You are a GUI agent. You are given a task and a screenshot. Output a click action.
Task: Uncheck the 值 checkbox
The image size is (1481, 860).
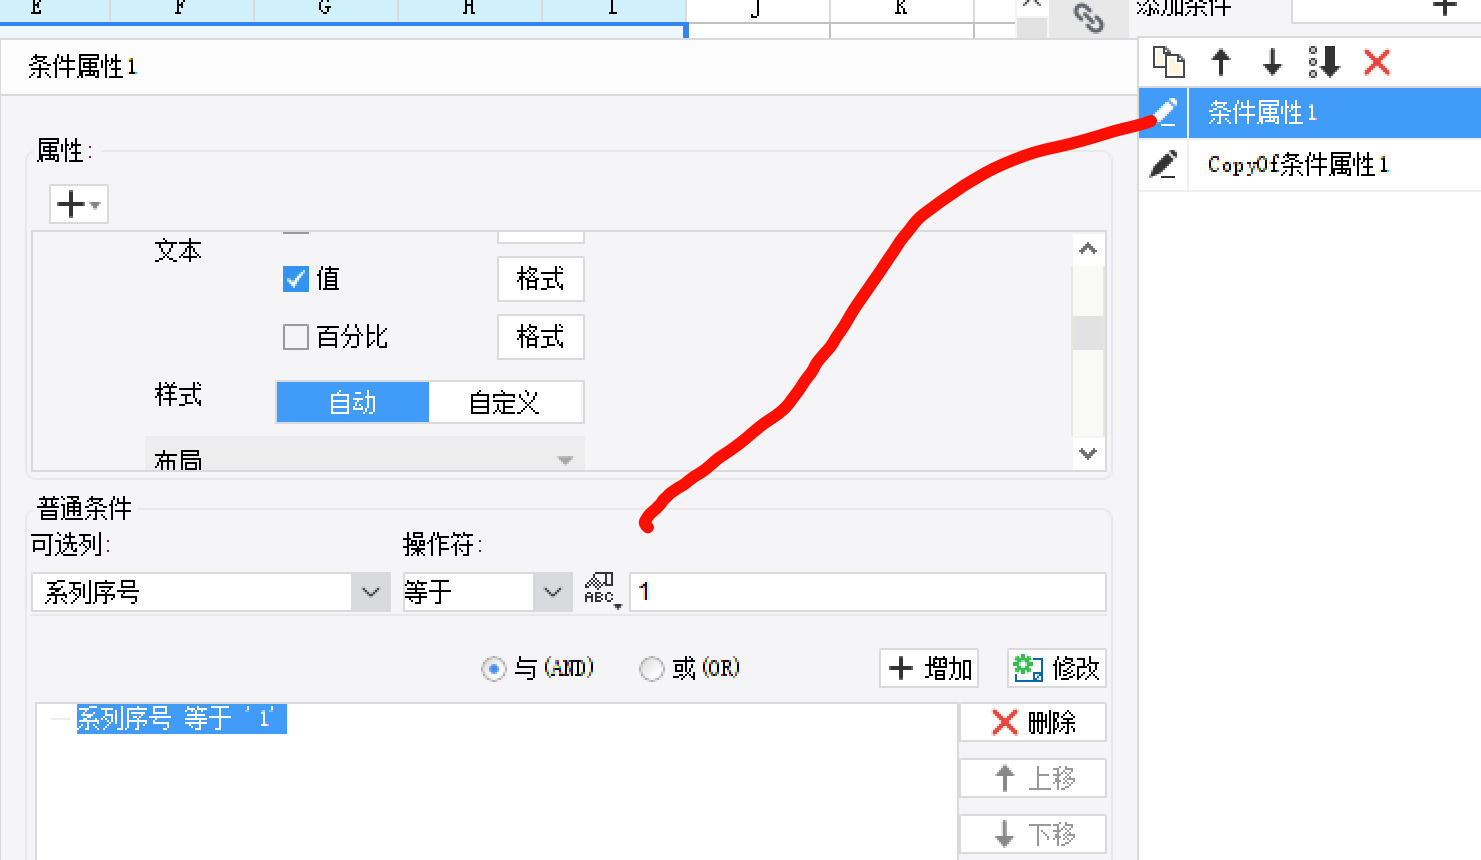coord(295,279)
